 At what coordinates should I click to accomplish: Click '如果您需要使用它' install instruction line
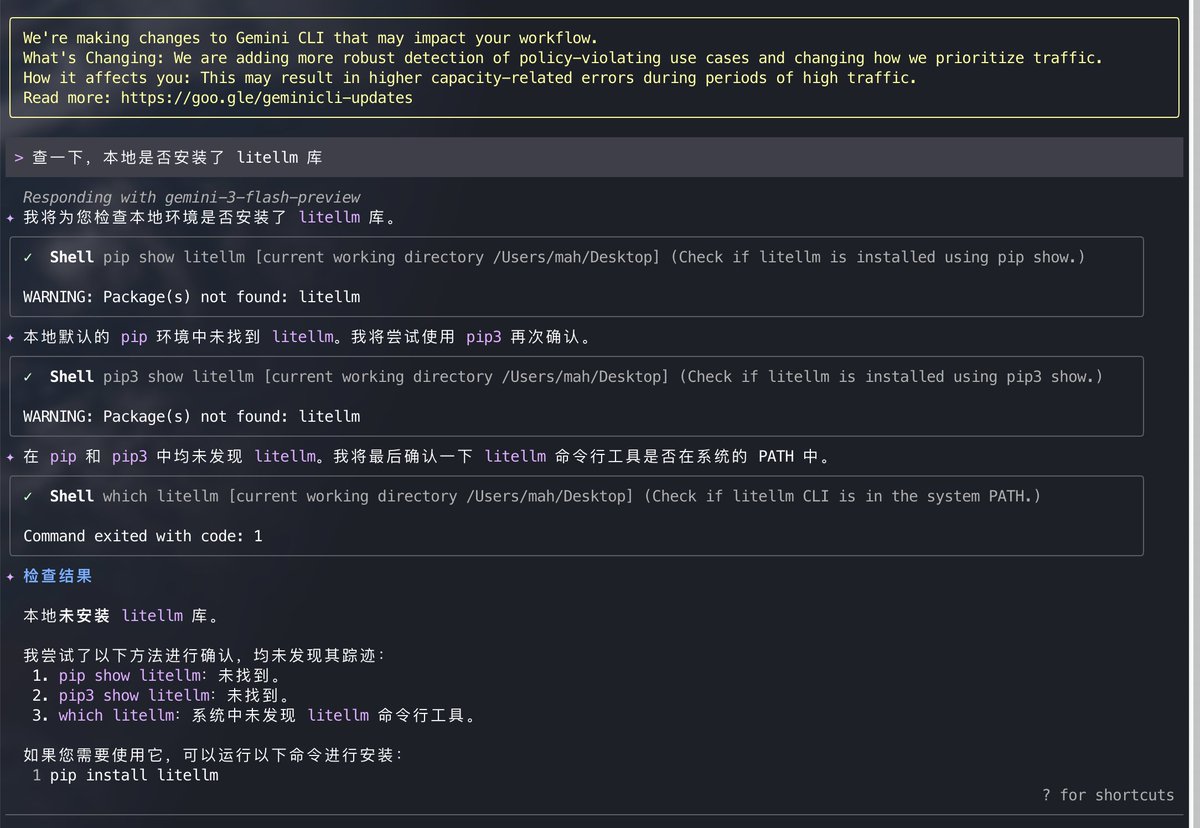[213, 755]
